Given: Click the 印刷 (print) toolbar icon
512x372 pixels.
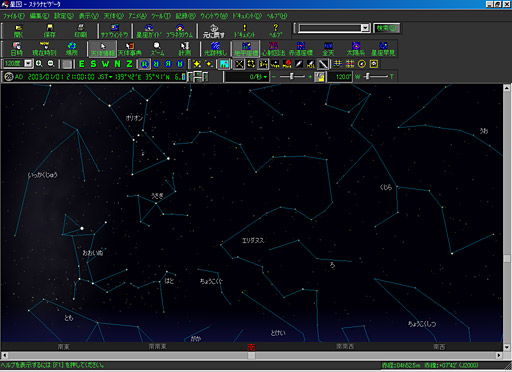Looking at the screenshot, I should [x=81, y=31].
